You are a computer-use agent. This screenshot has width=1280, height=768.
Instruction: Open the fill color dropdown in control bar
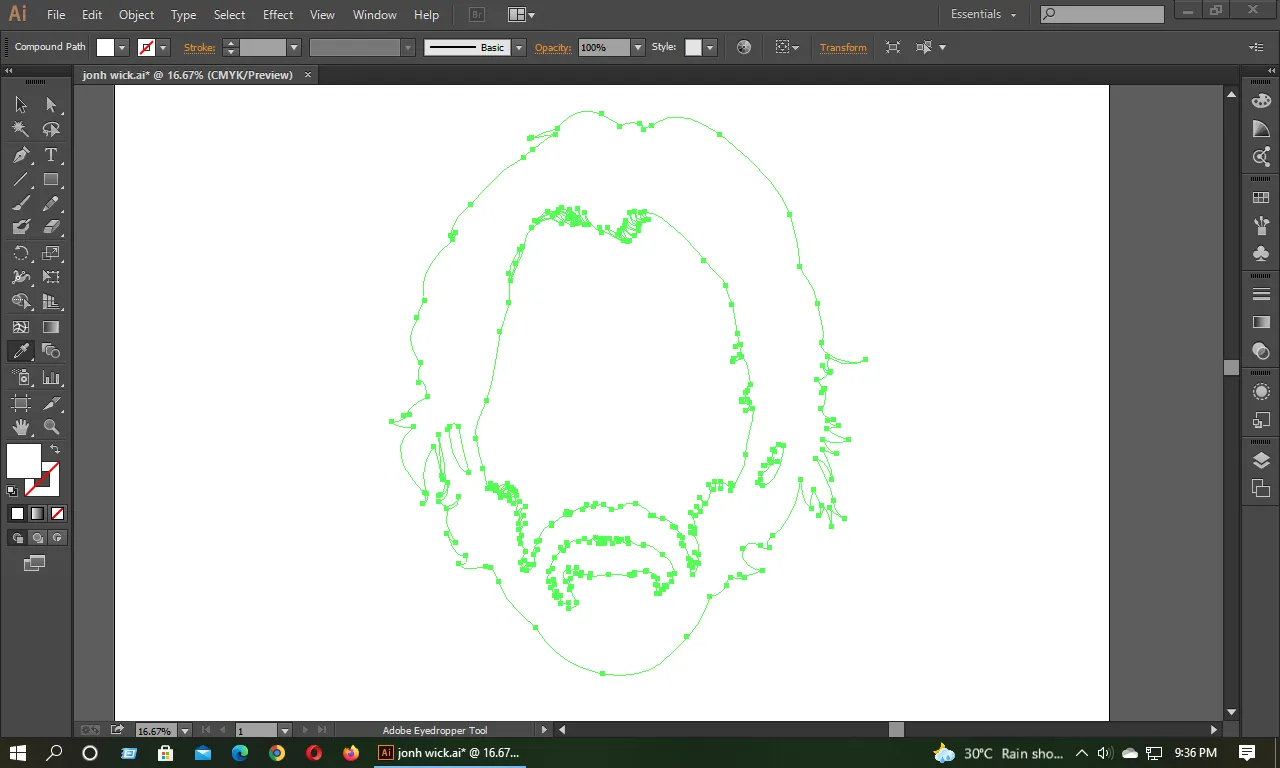pyautogui.click(x=123, y=47)
